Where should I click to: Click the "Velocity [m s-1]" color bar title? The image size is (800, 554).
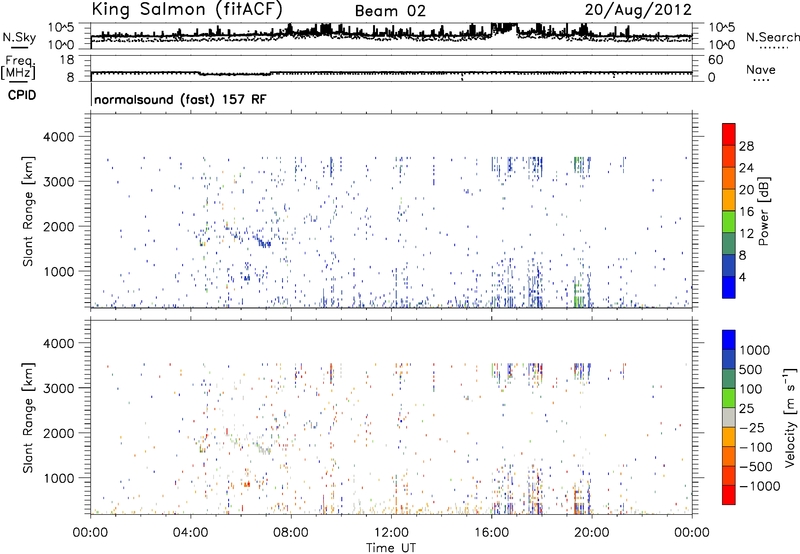click(x=790, y=417)
